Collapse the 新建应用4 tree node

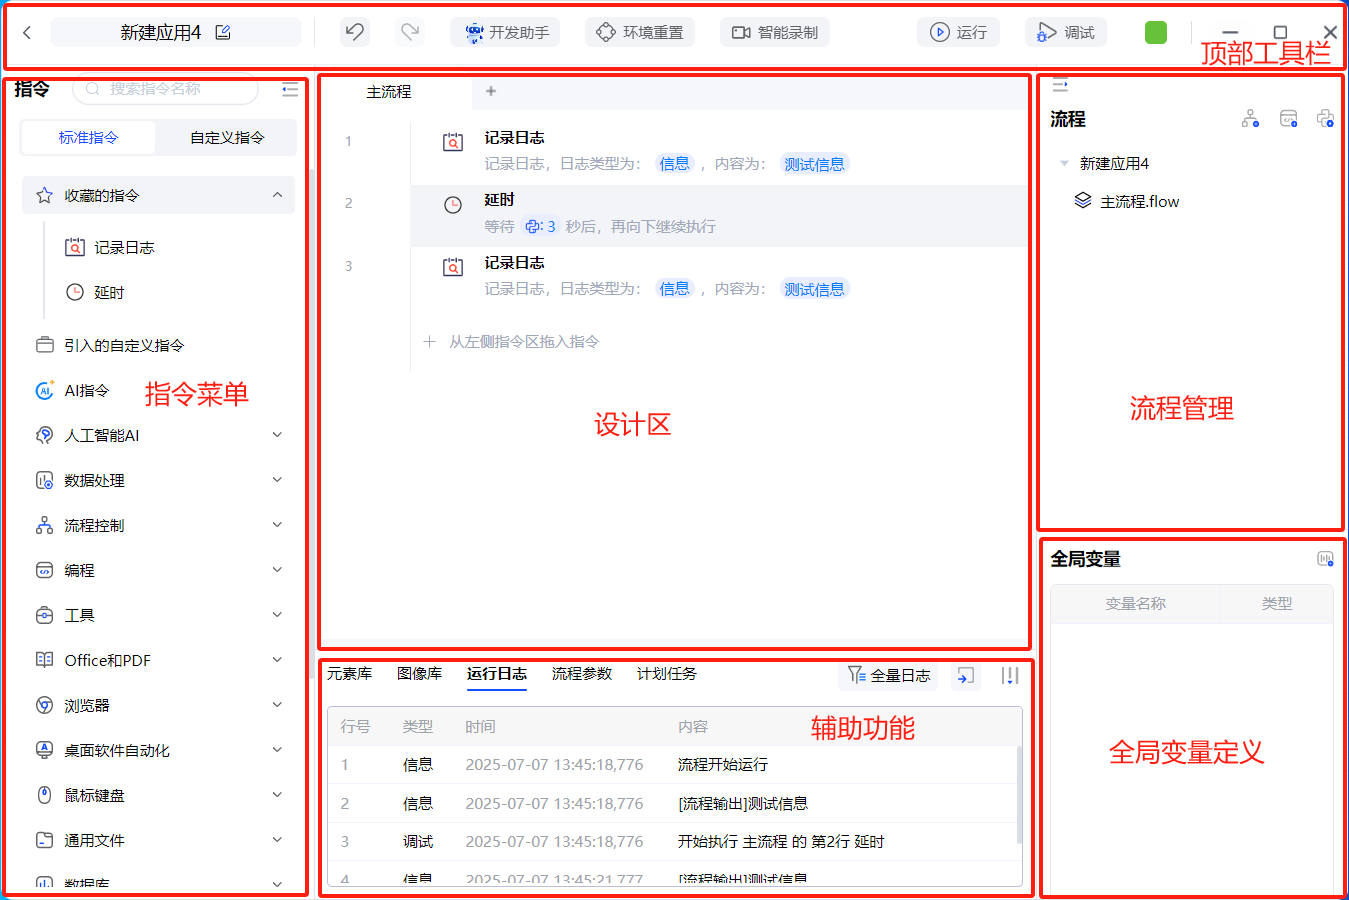coord(1064,163)
